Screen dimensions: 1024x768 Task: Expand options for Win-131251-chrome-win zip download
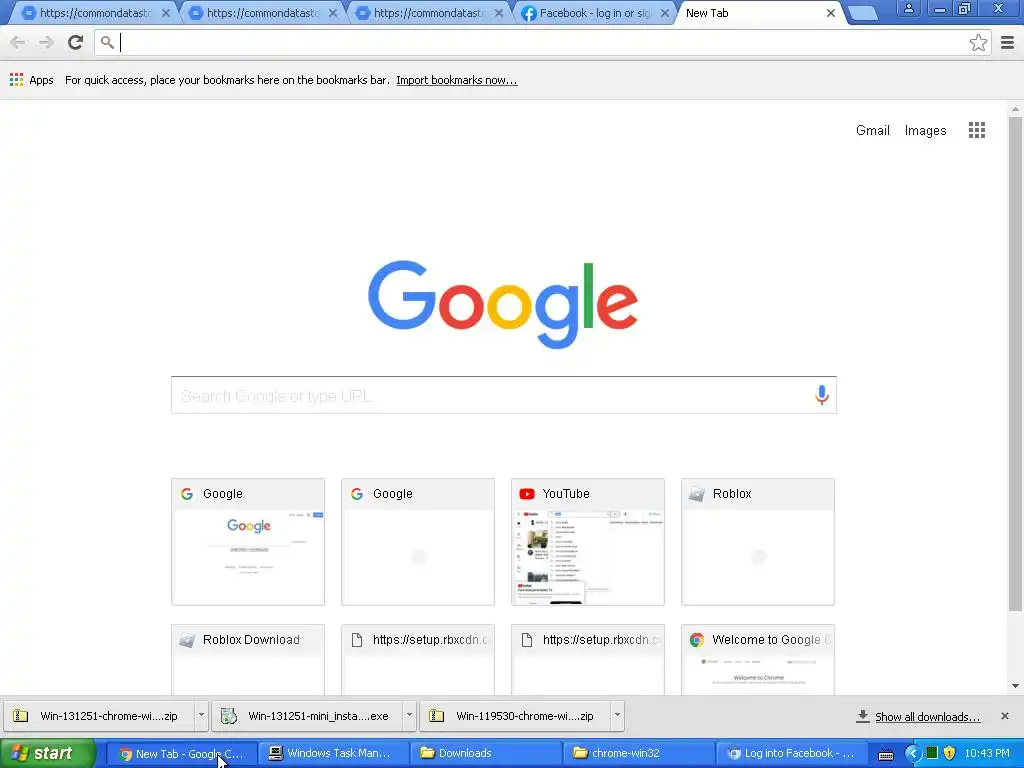(x=201, y=716)
